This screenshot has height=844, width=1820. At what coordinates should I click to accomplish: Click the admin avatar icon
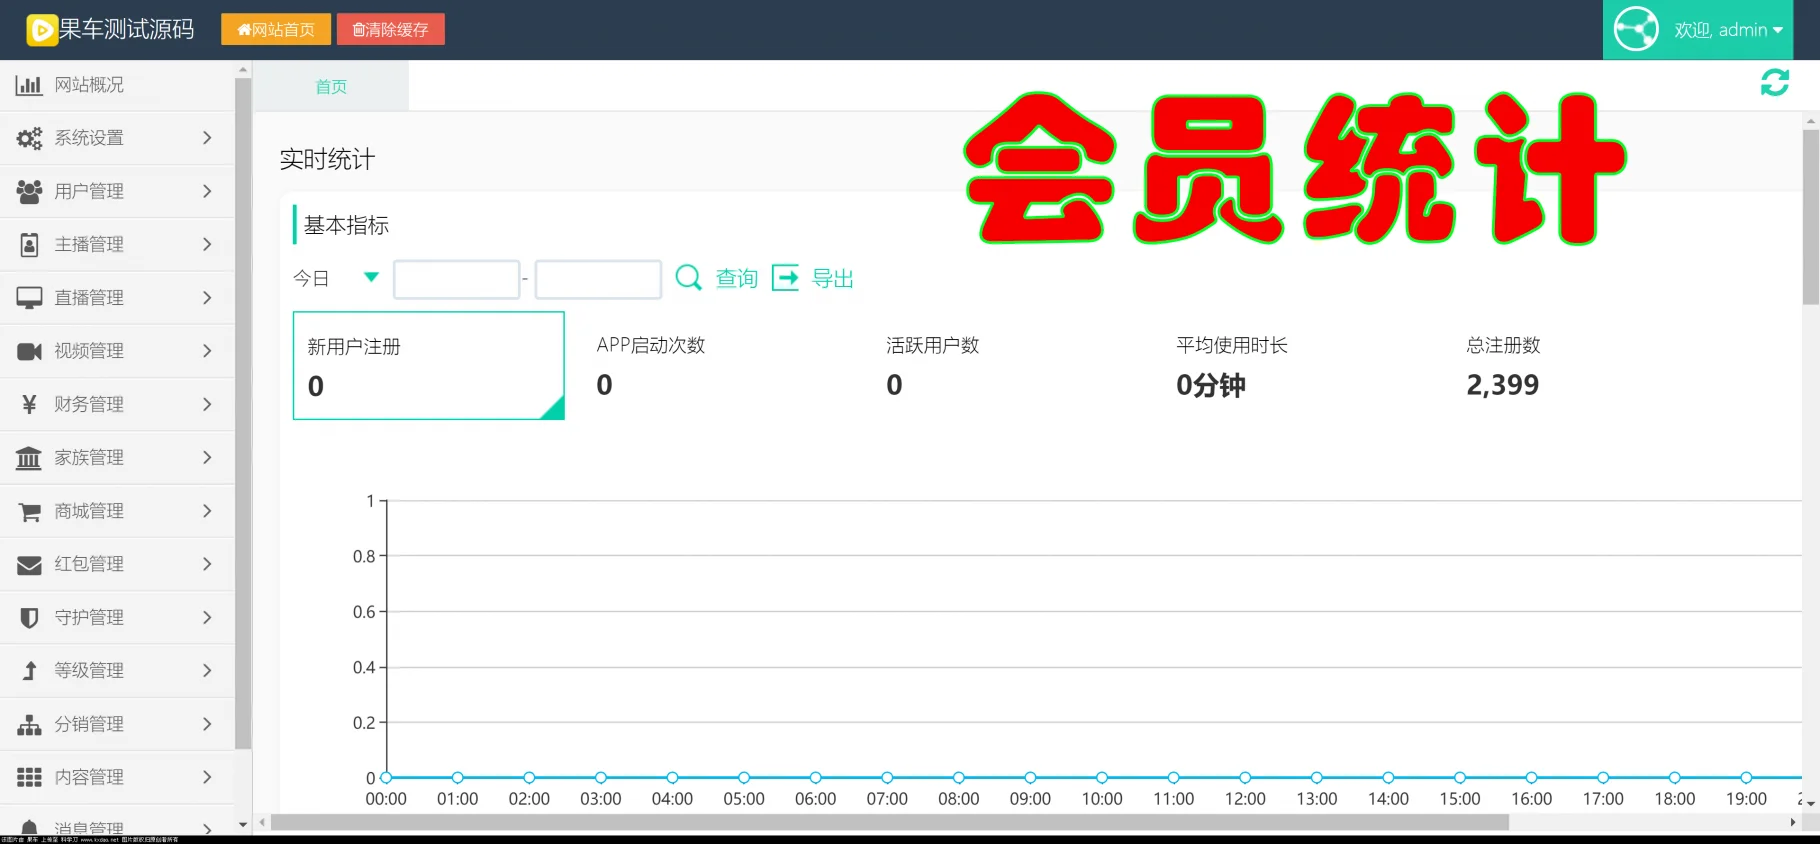(1636, 29)
